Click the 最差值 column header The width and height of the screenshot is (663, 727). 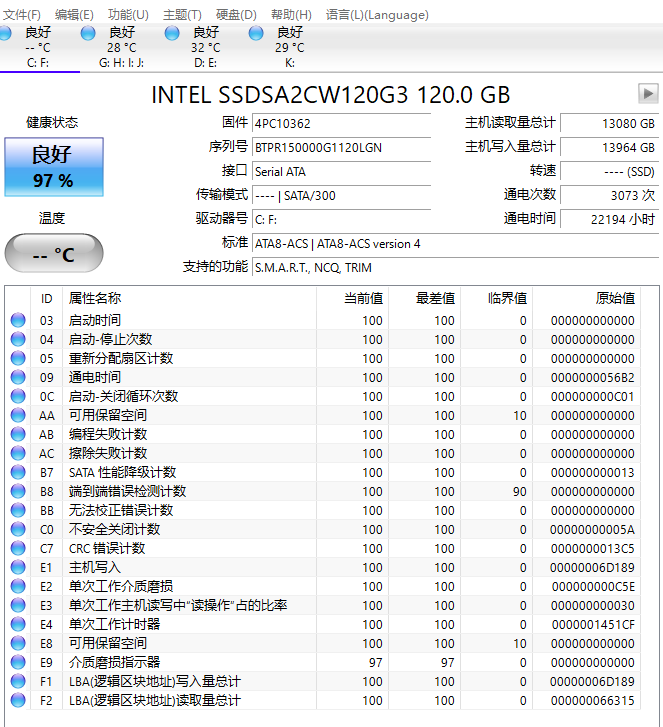tap(425, 299)
